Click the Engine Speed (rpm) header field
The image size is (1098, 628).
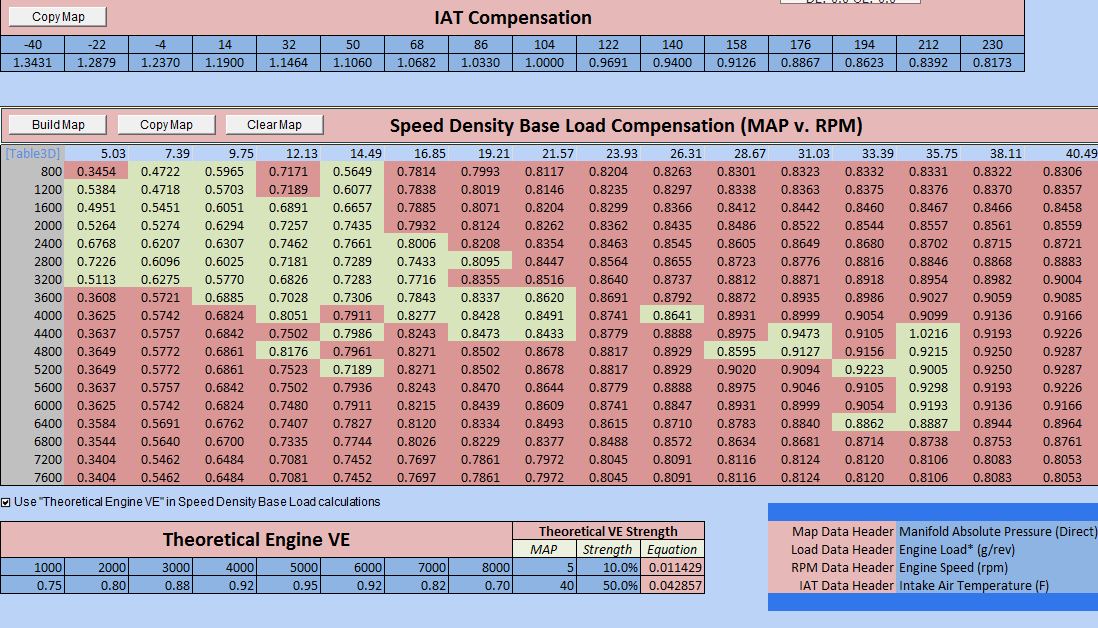[x=996, y=567]
